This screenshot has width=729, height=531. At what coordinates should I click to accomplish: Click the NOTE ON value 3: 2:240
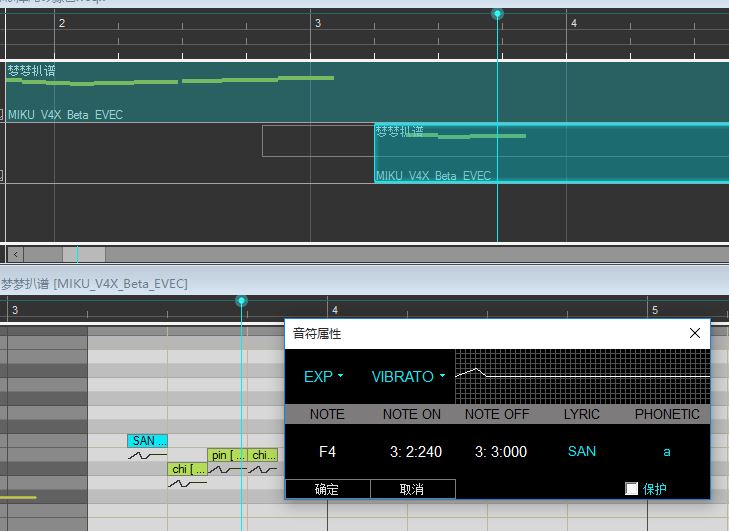[x=416, y=451]
